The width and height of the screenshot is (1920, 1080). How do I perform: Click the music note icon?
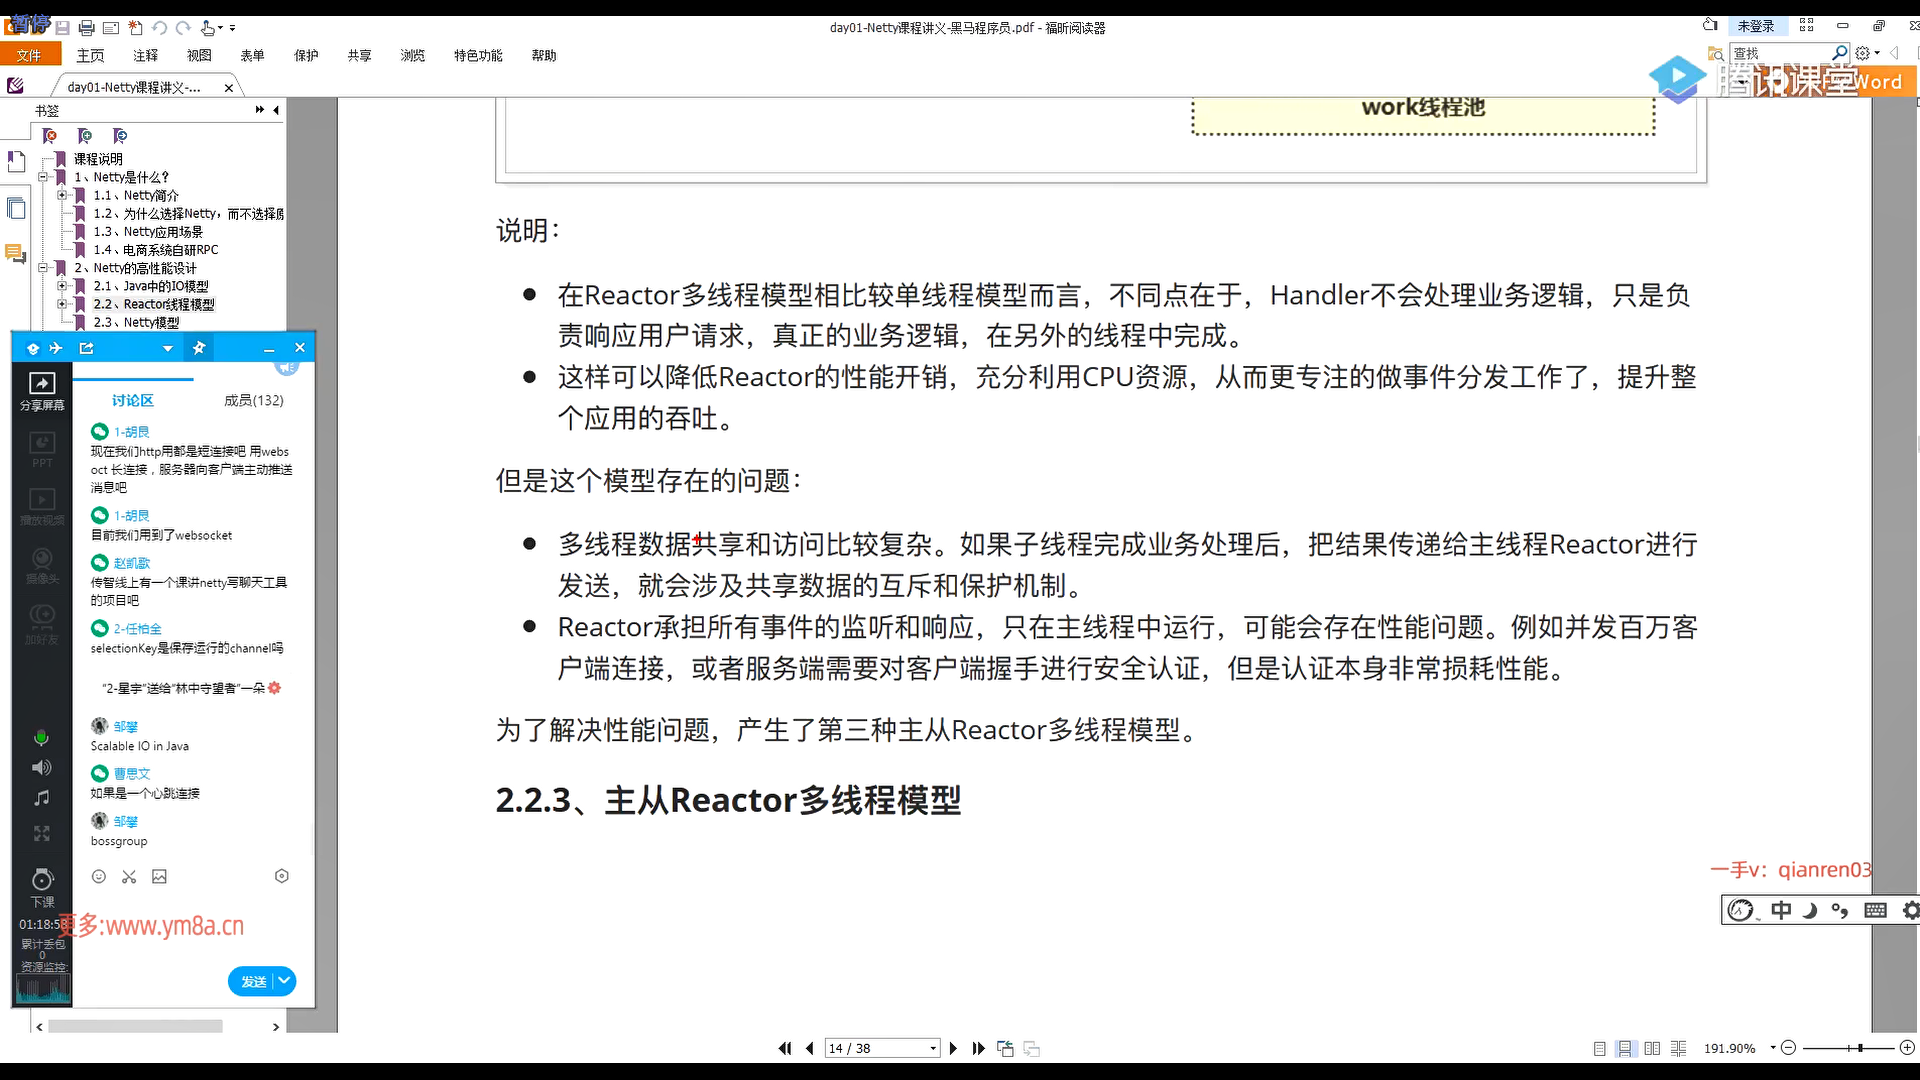tap(41, 798)
